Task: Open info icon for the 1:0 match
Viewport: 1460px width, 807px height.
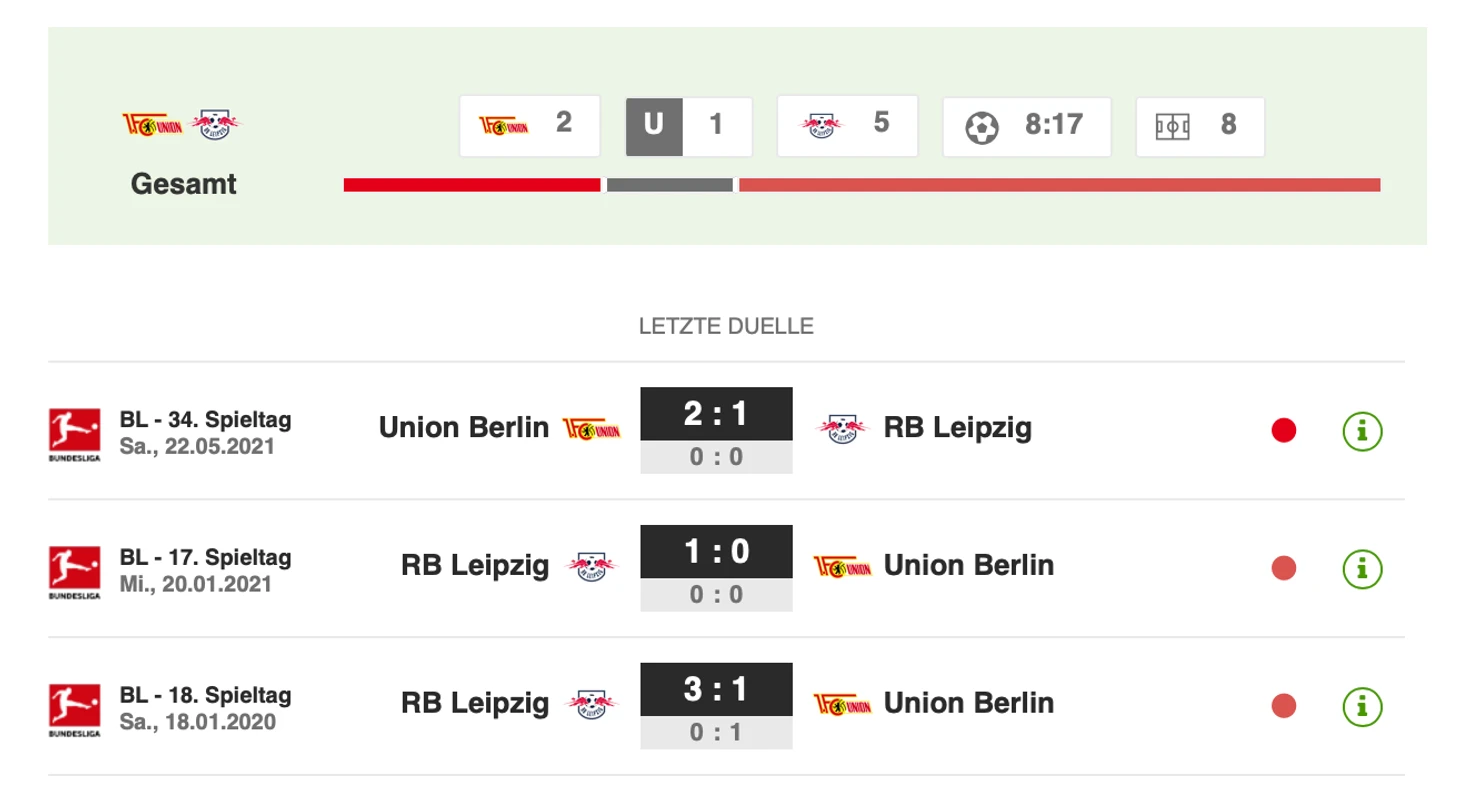Action: click(1361, 569)
